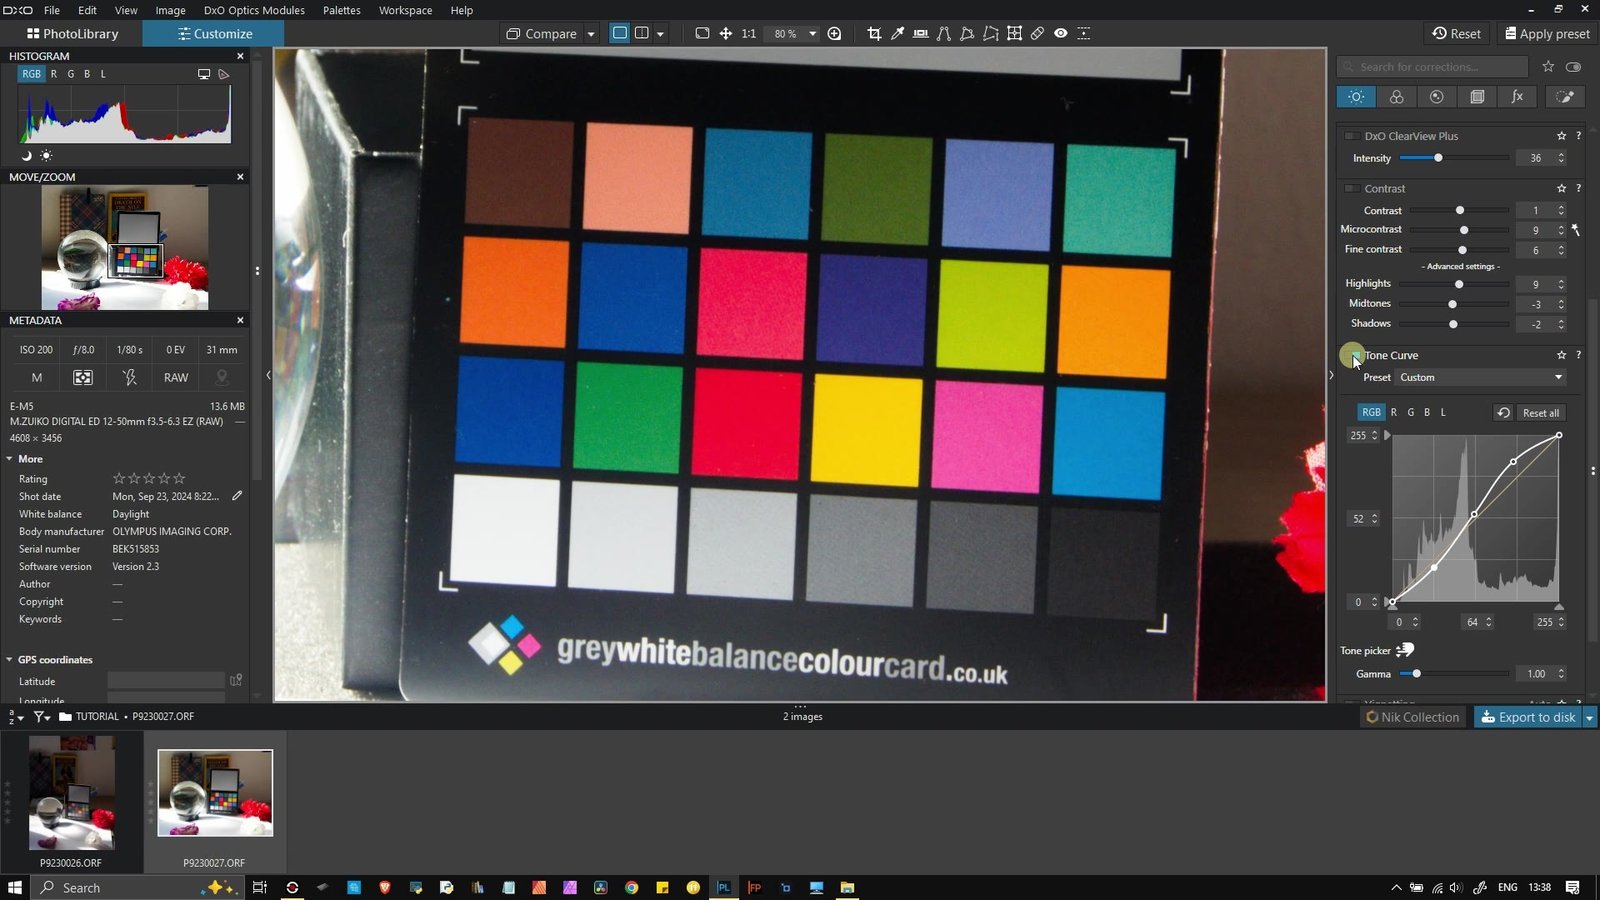Click the Nik Collection button
The height and width of the screenshot is (900, 1600).
click(x=1413, y=717)
